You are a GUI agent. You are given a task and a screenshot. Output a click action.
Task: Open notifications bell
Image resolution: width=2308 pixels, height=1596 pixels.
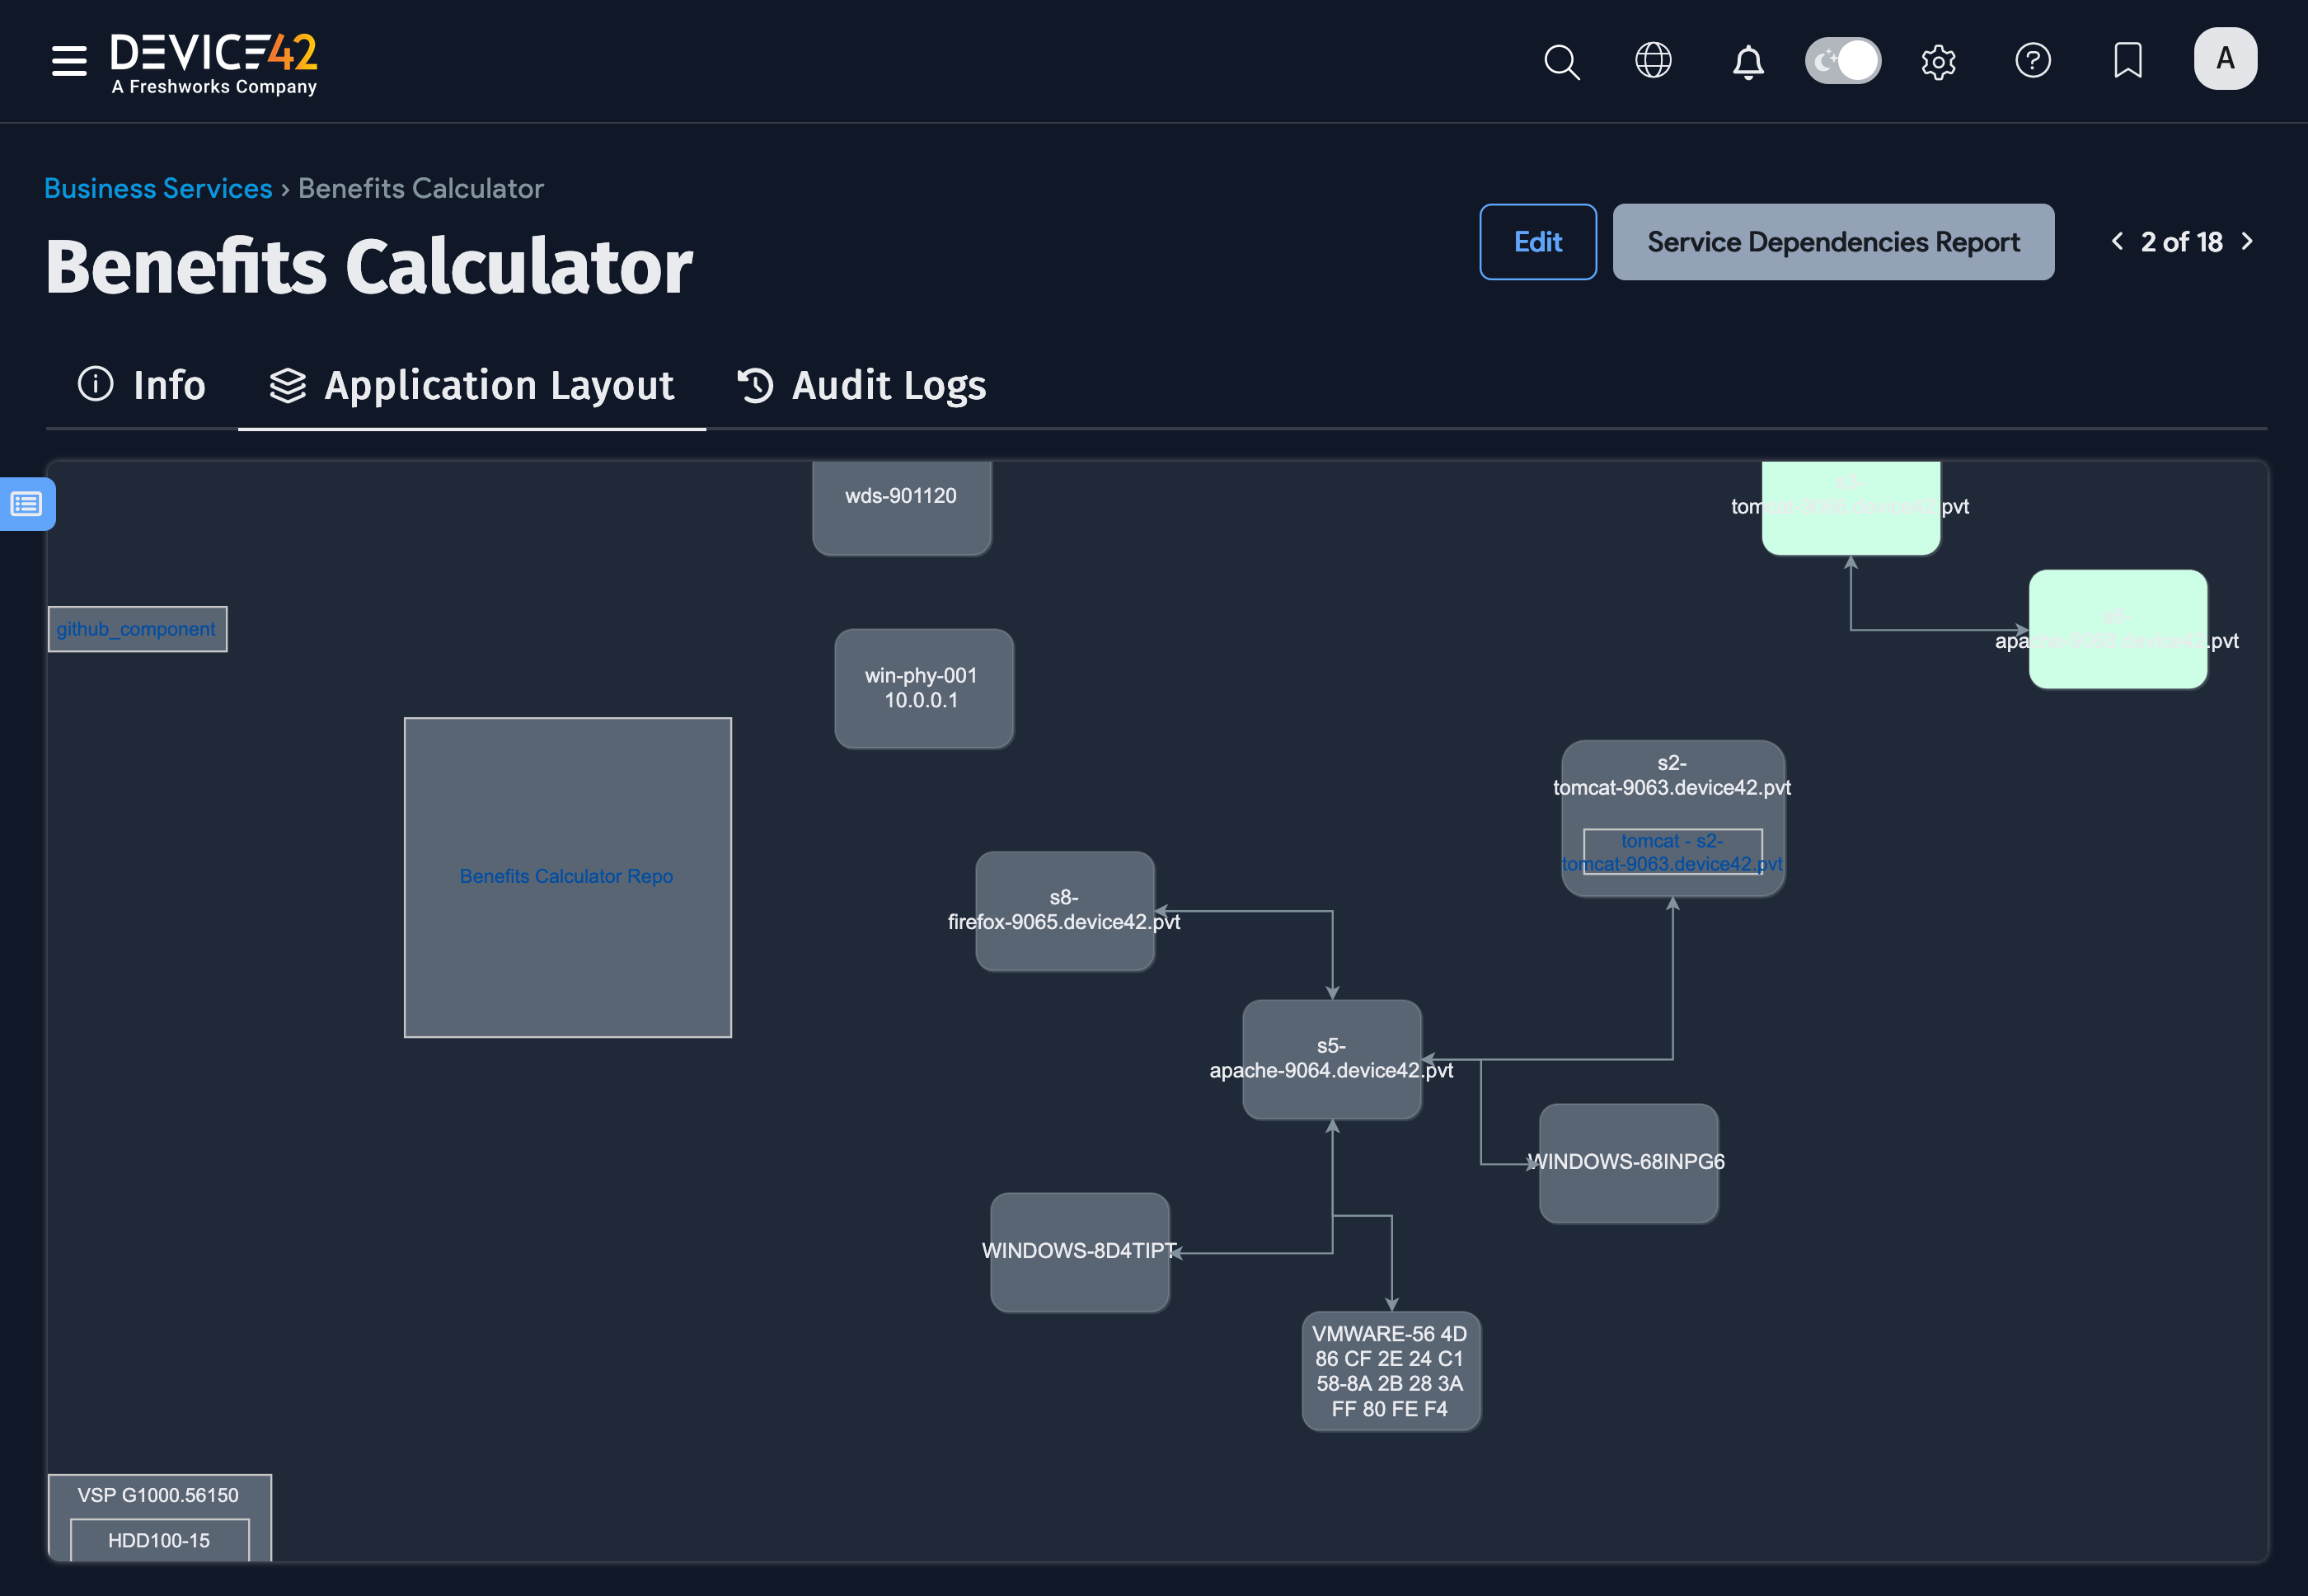pos(1747,61)
